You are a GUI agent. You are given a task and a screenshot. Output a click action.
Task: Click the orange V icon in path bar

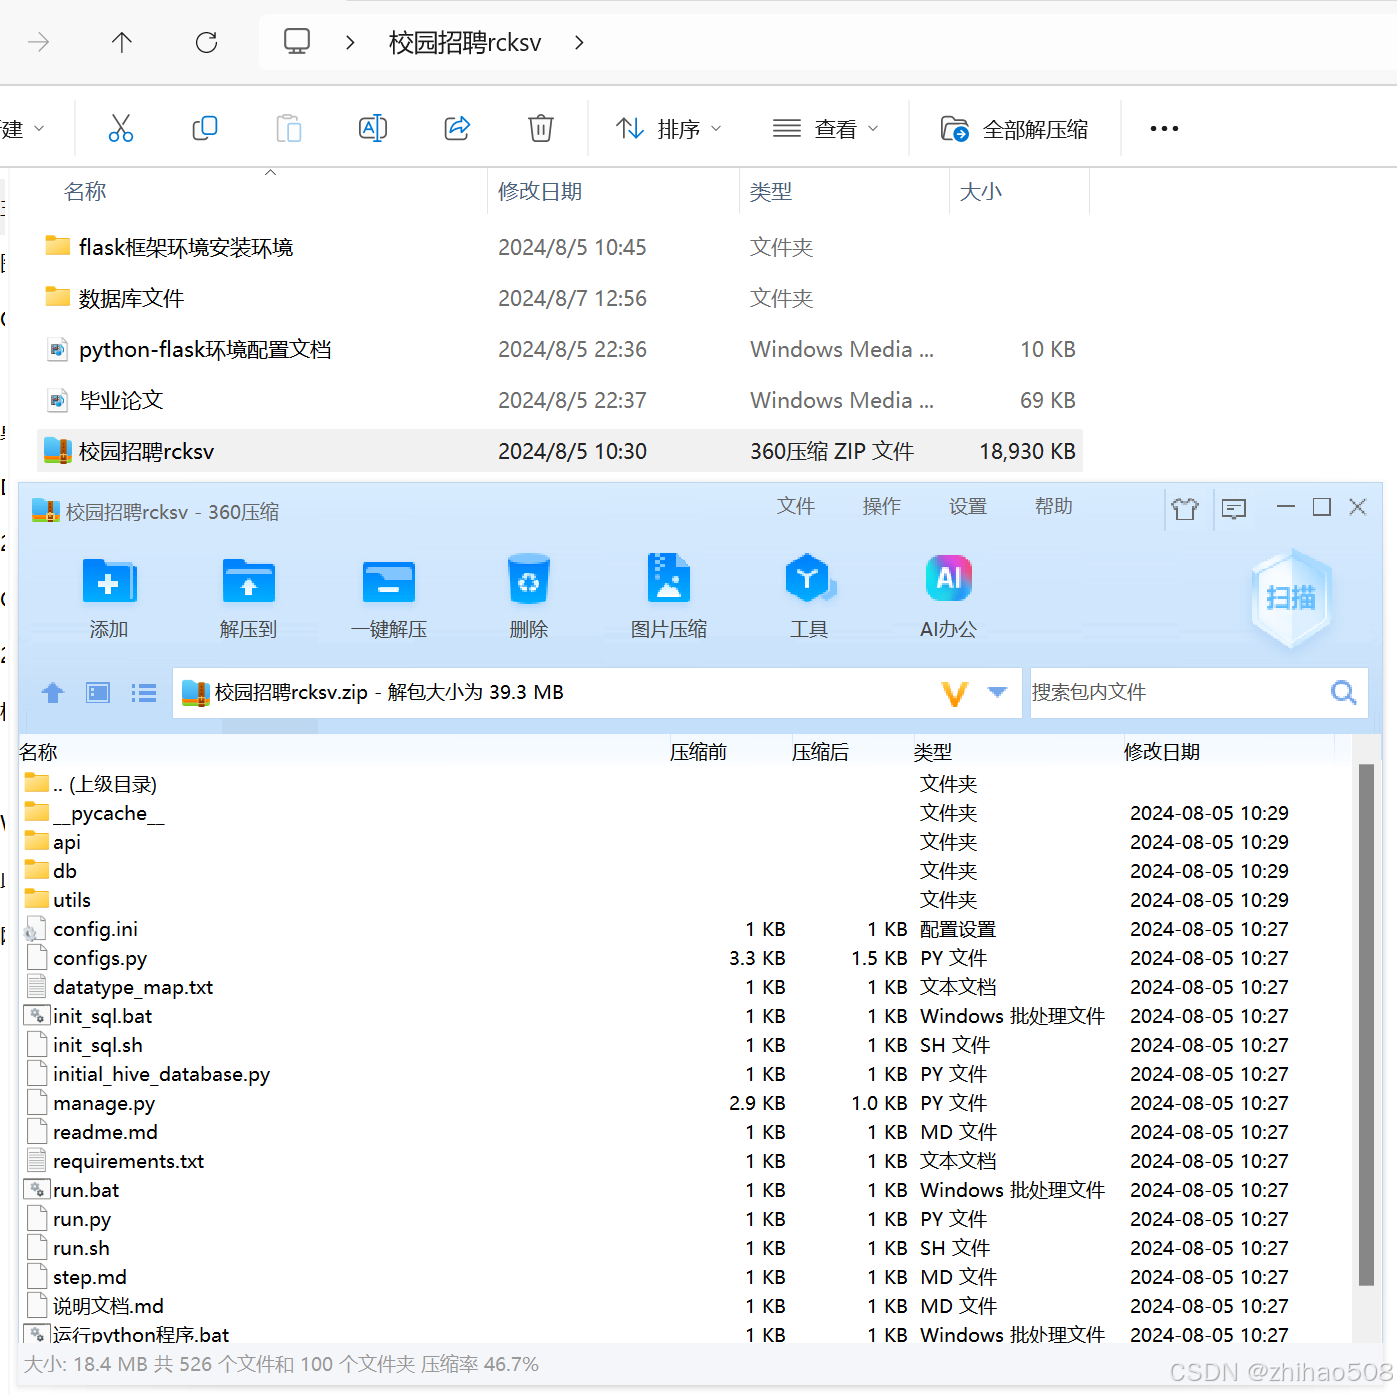(955, 693)
